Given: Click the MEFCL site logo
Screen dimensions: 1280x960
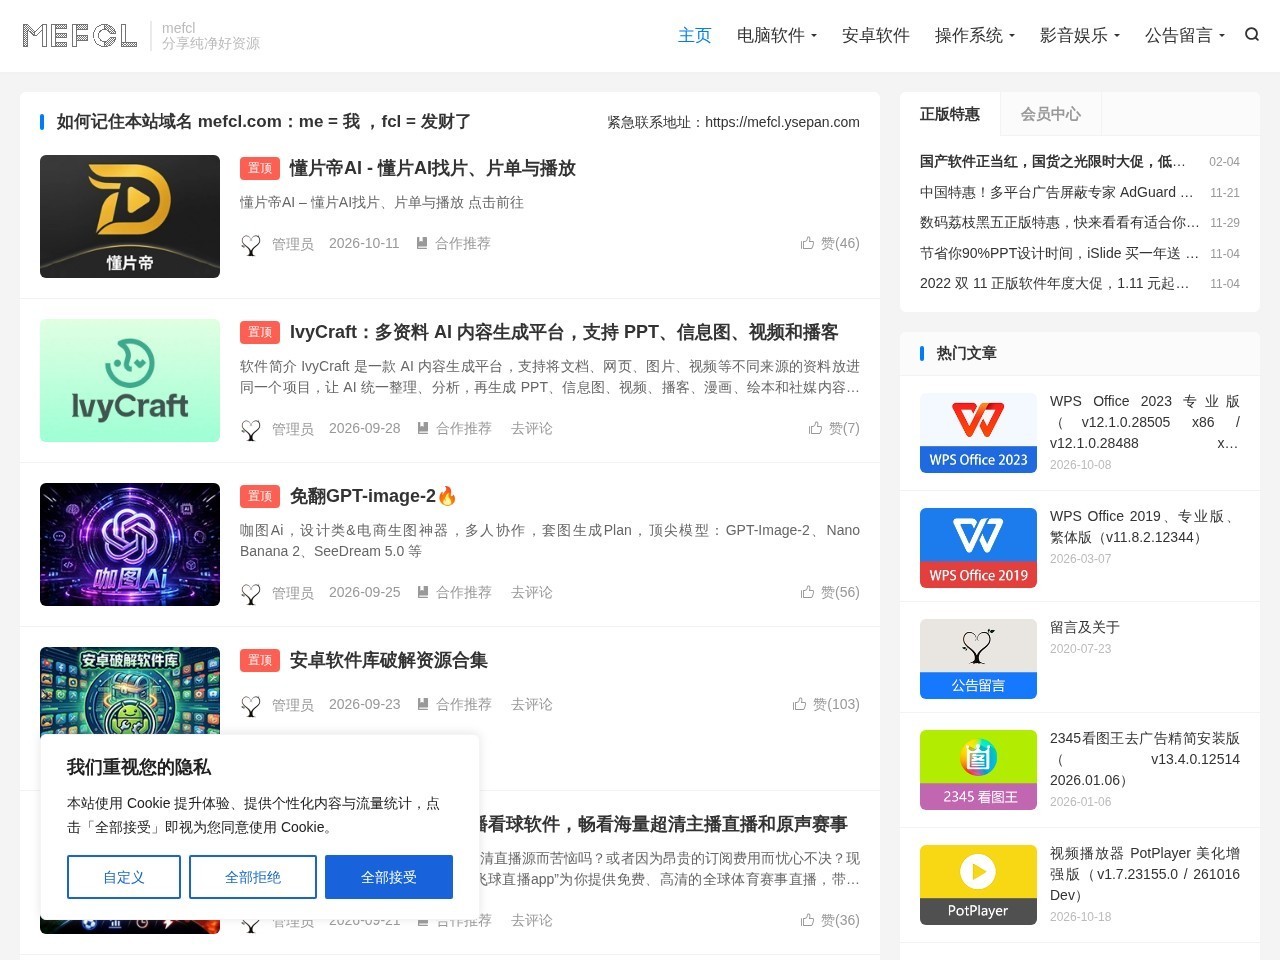Looking at the screenshot, I should 80,36.
